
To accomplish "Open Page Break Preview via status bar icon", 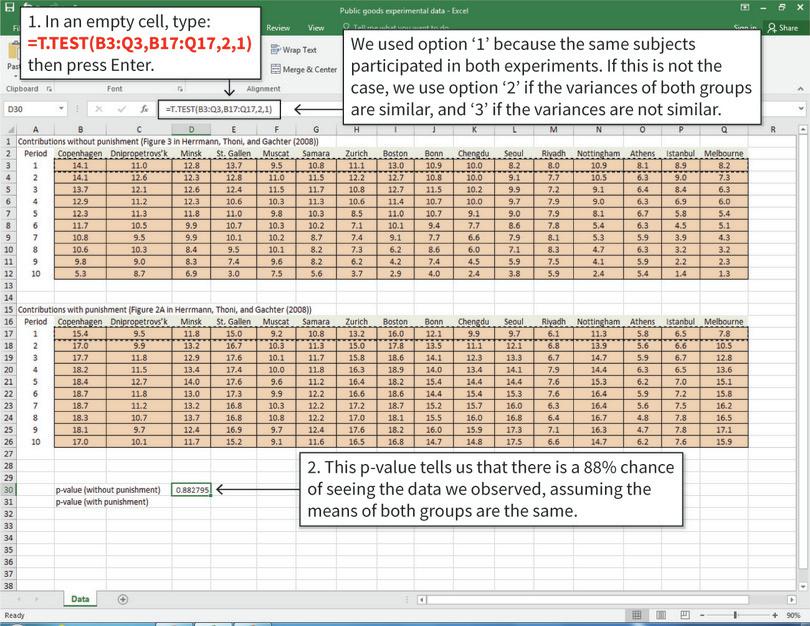I will pos(683,612).
